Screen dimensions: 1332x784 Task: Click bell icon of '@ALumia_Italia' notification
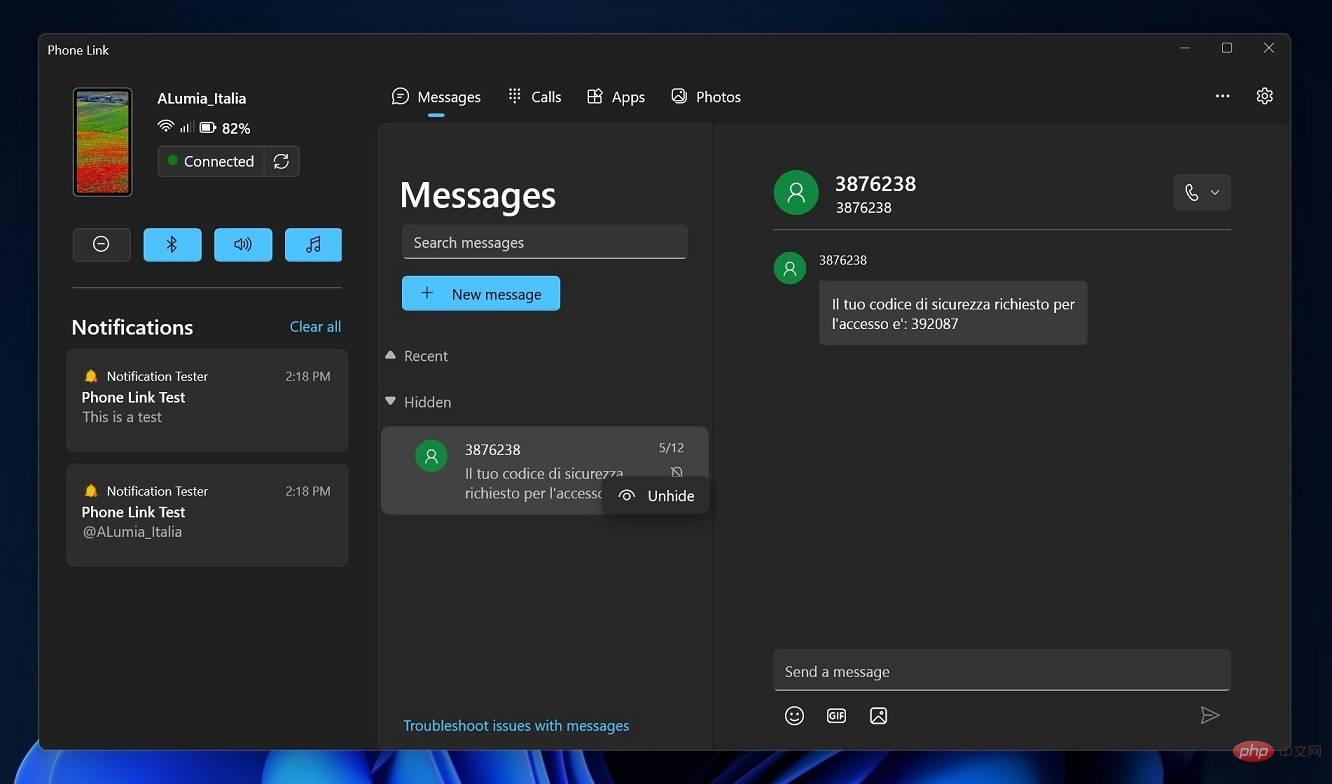coord(91,491)
